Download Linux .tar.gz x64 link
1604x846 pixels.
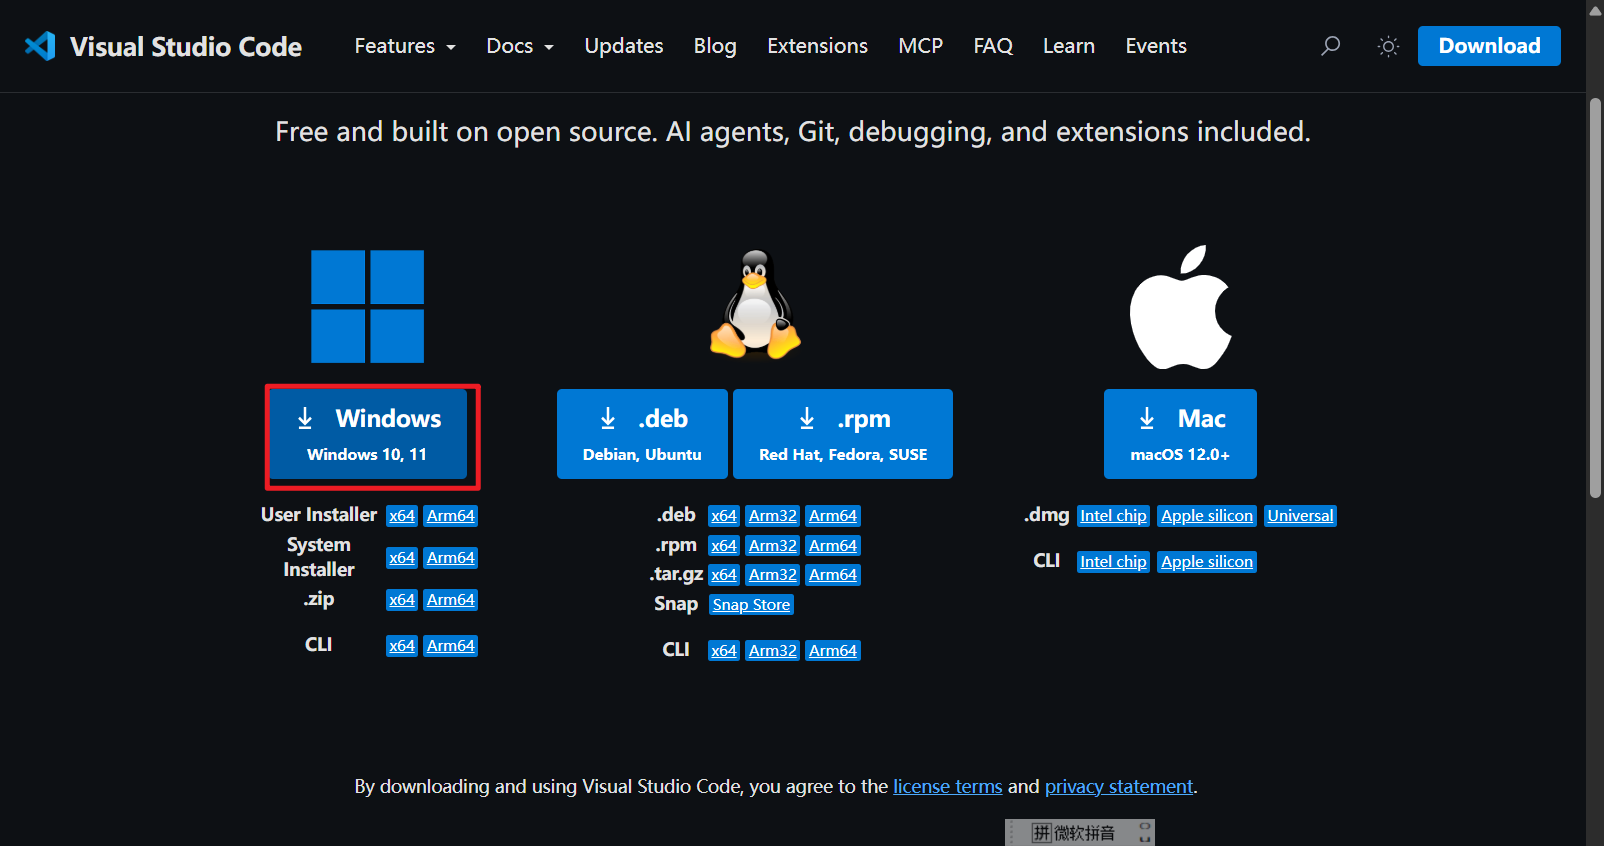point(724,575)
